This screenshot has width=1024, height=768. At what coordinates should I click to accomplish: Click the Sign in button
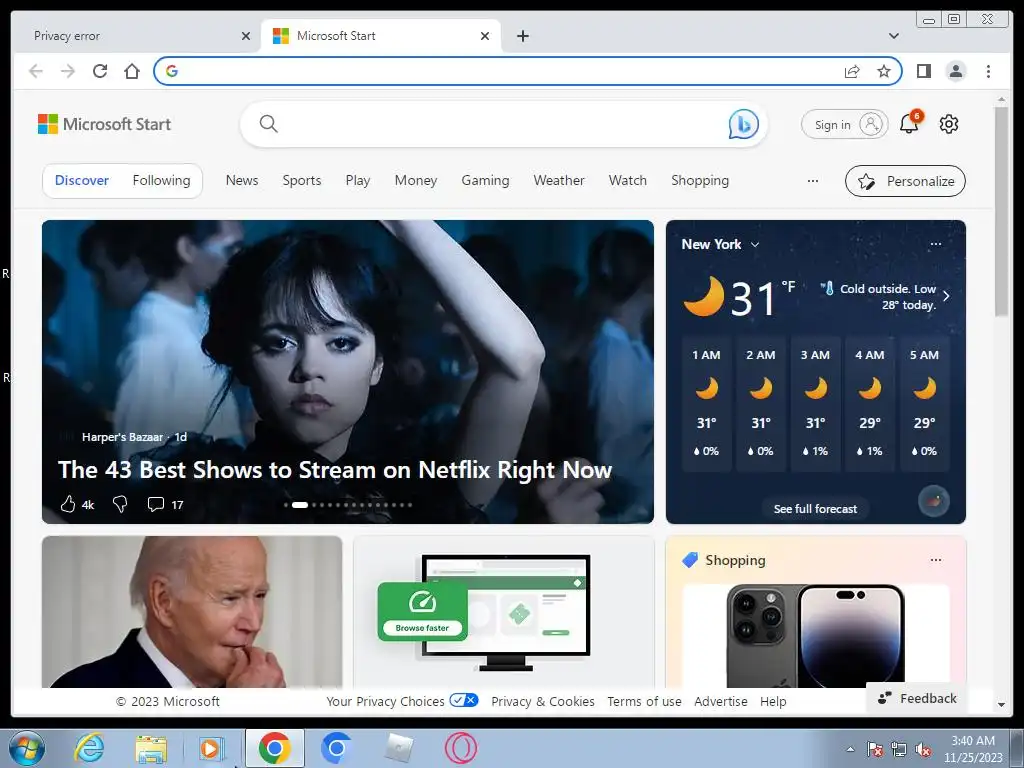coord(844,124)
